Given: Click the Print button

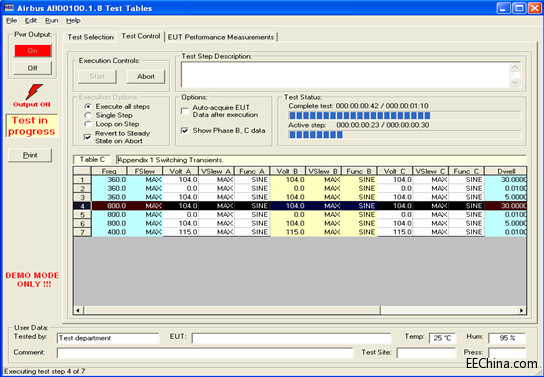Looking at the screenshot, I should pos(30,155).
